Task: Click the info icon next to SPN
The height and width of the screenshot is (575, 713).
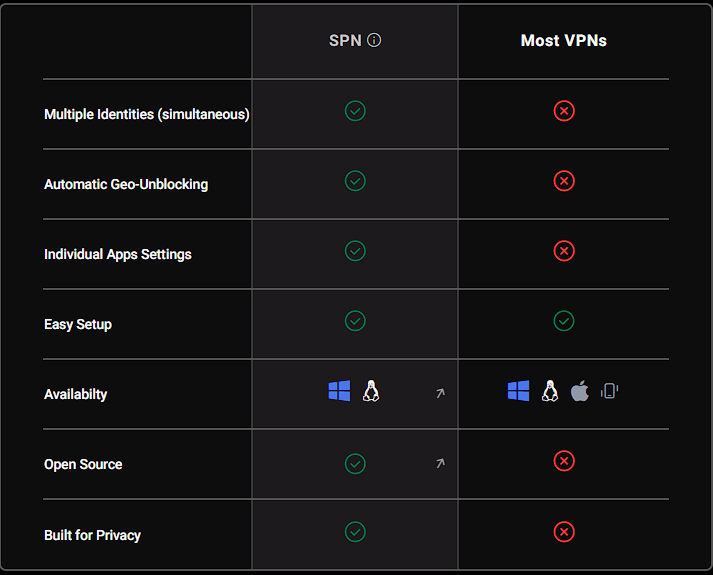Action: pos(374,40)
